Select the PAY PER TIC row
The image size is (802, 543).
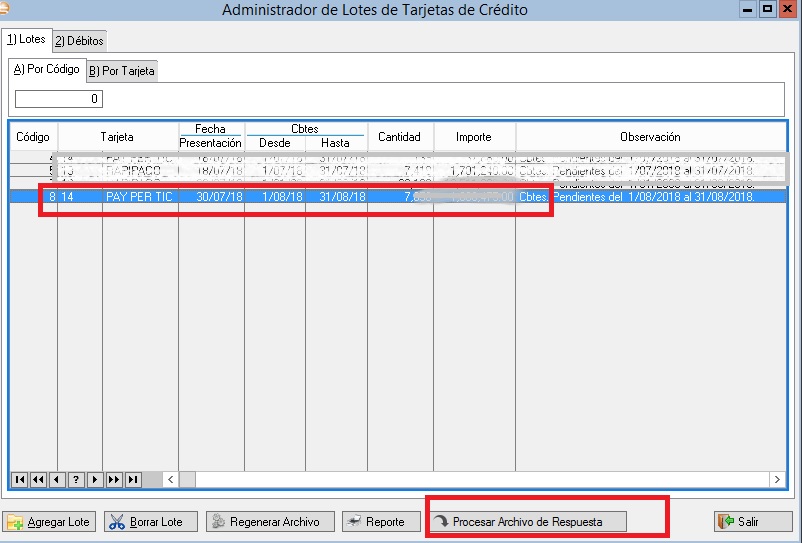coord(139,197)
